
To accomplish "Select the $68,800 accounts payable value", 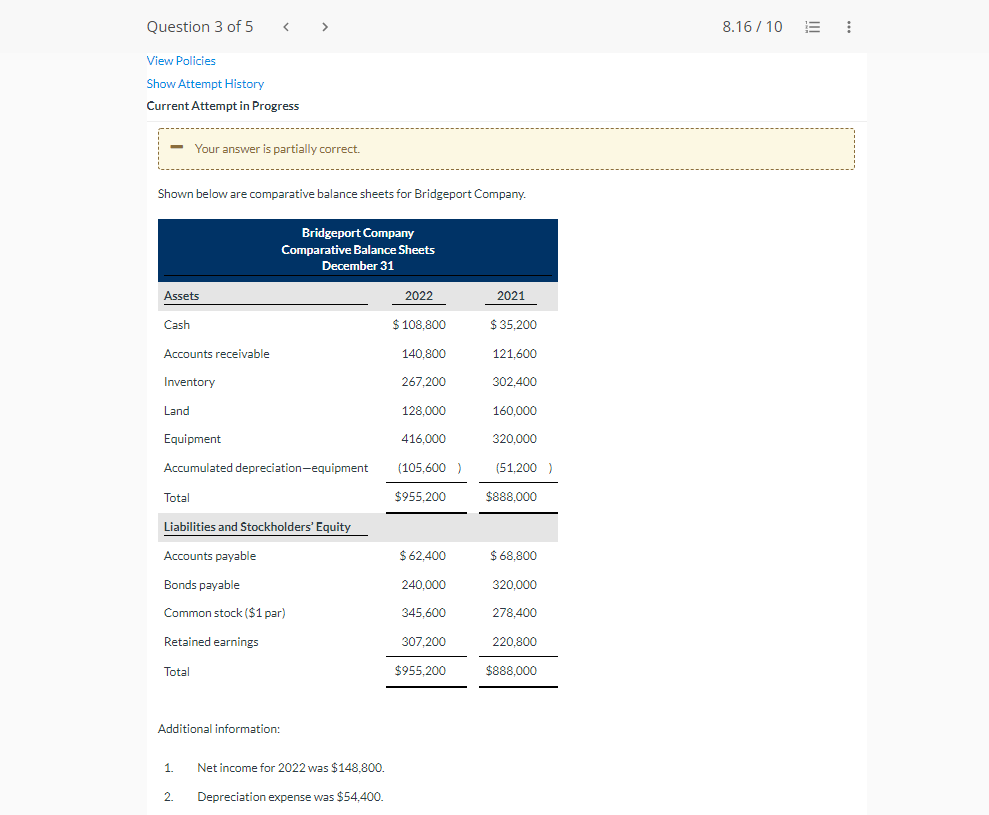I will (513, 556).
